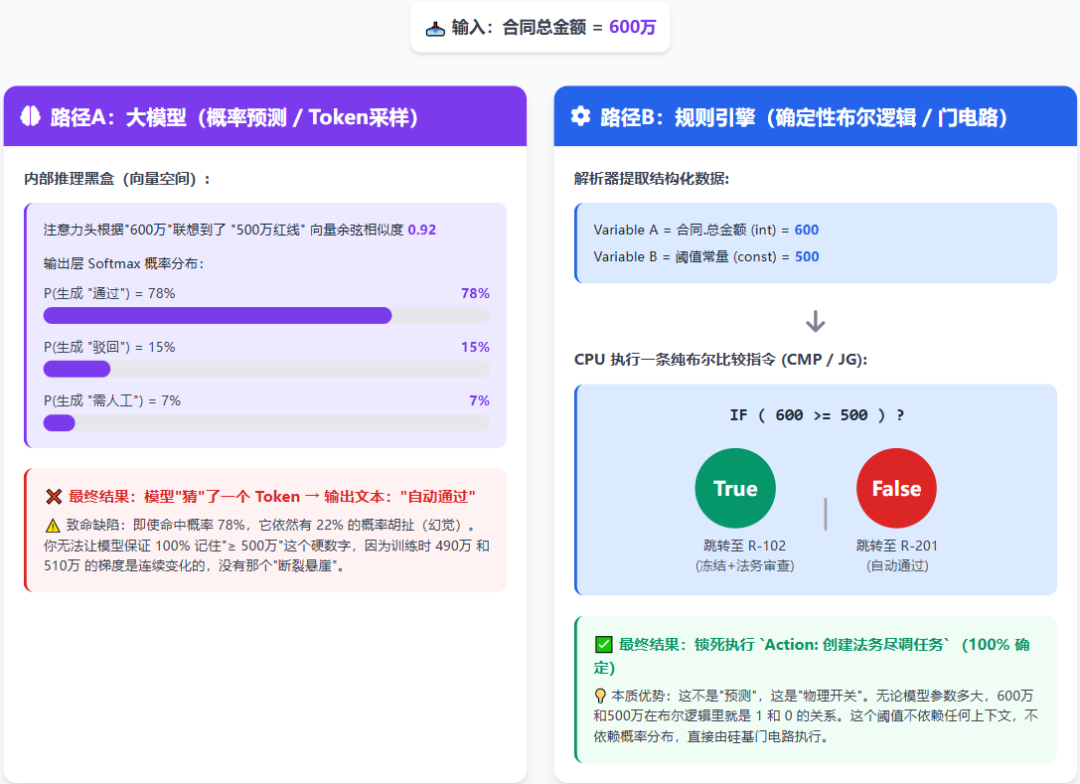Viewport: 1080px width, 784px height.
Task: Click the 跳转至 R-201 label
Action: [x=897, y=546]
